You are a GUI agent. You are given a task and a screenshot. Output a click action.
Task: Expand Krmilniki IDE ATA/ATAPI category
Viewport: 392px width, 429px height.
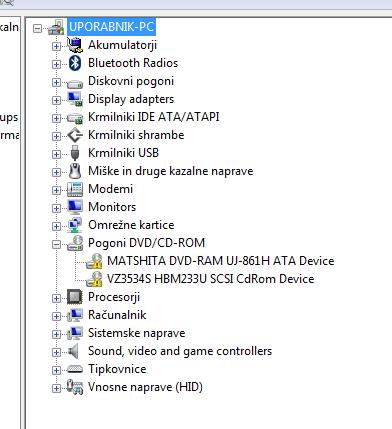click(x=56, y=118)
